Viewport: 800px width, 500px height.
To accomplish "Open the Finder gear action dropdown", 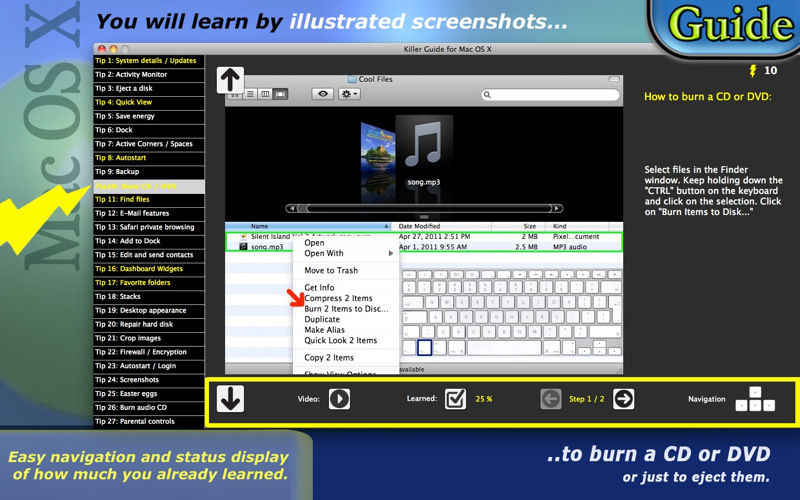I will [x=349, y=94].
